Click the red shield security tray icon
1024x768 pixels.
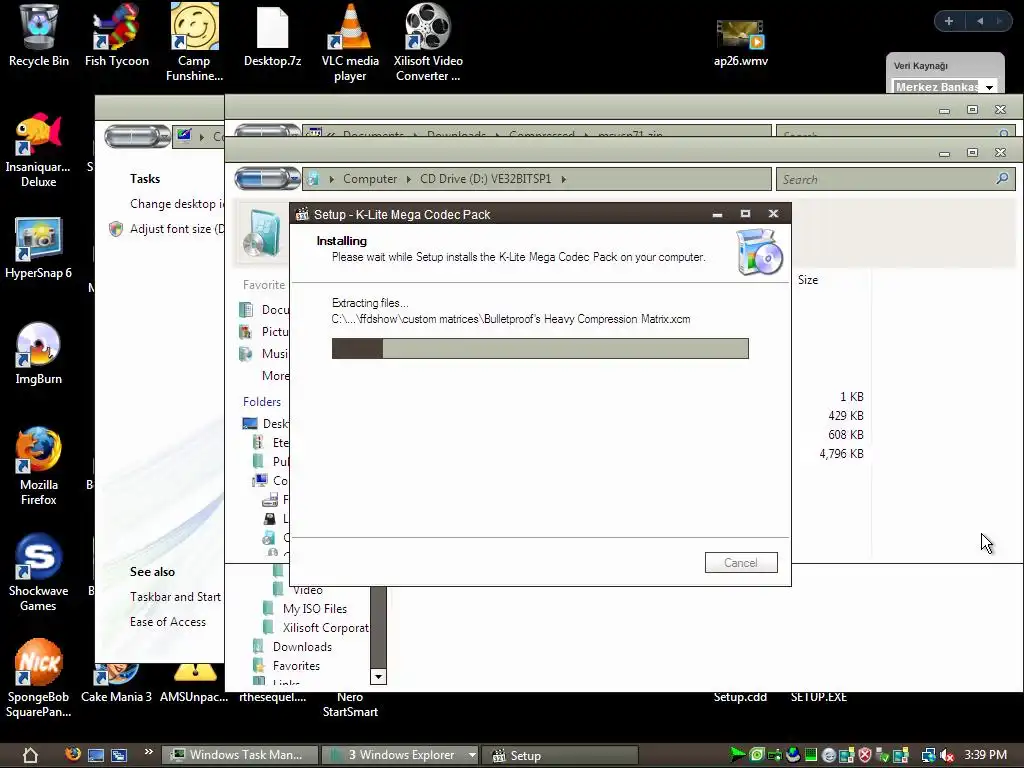[x=865, y=756]
